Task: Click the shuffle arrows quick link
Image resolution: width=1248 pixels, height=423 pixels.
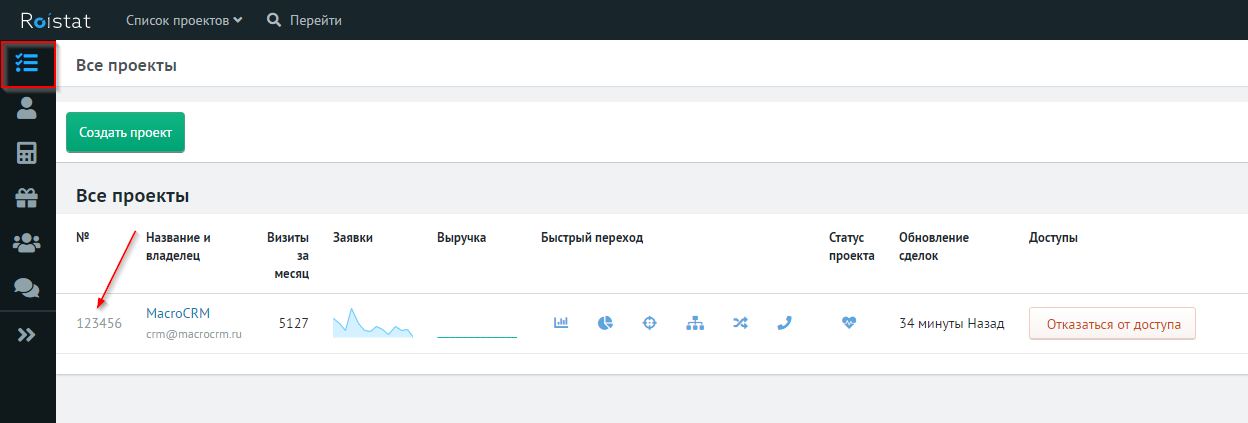Action: click(740, 323)
